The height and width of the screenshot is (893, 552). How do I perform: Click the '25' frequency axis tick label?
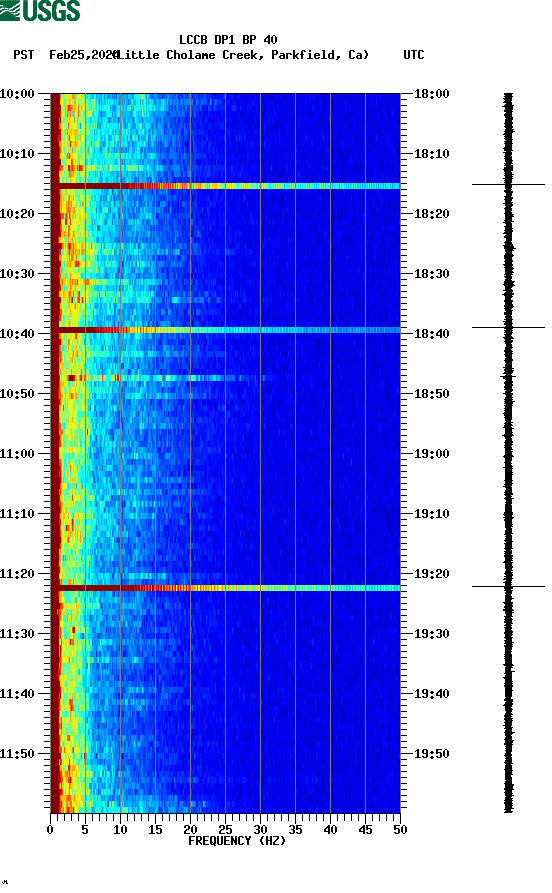pyautogui.click(x=225, y=830)
